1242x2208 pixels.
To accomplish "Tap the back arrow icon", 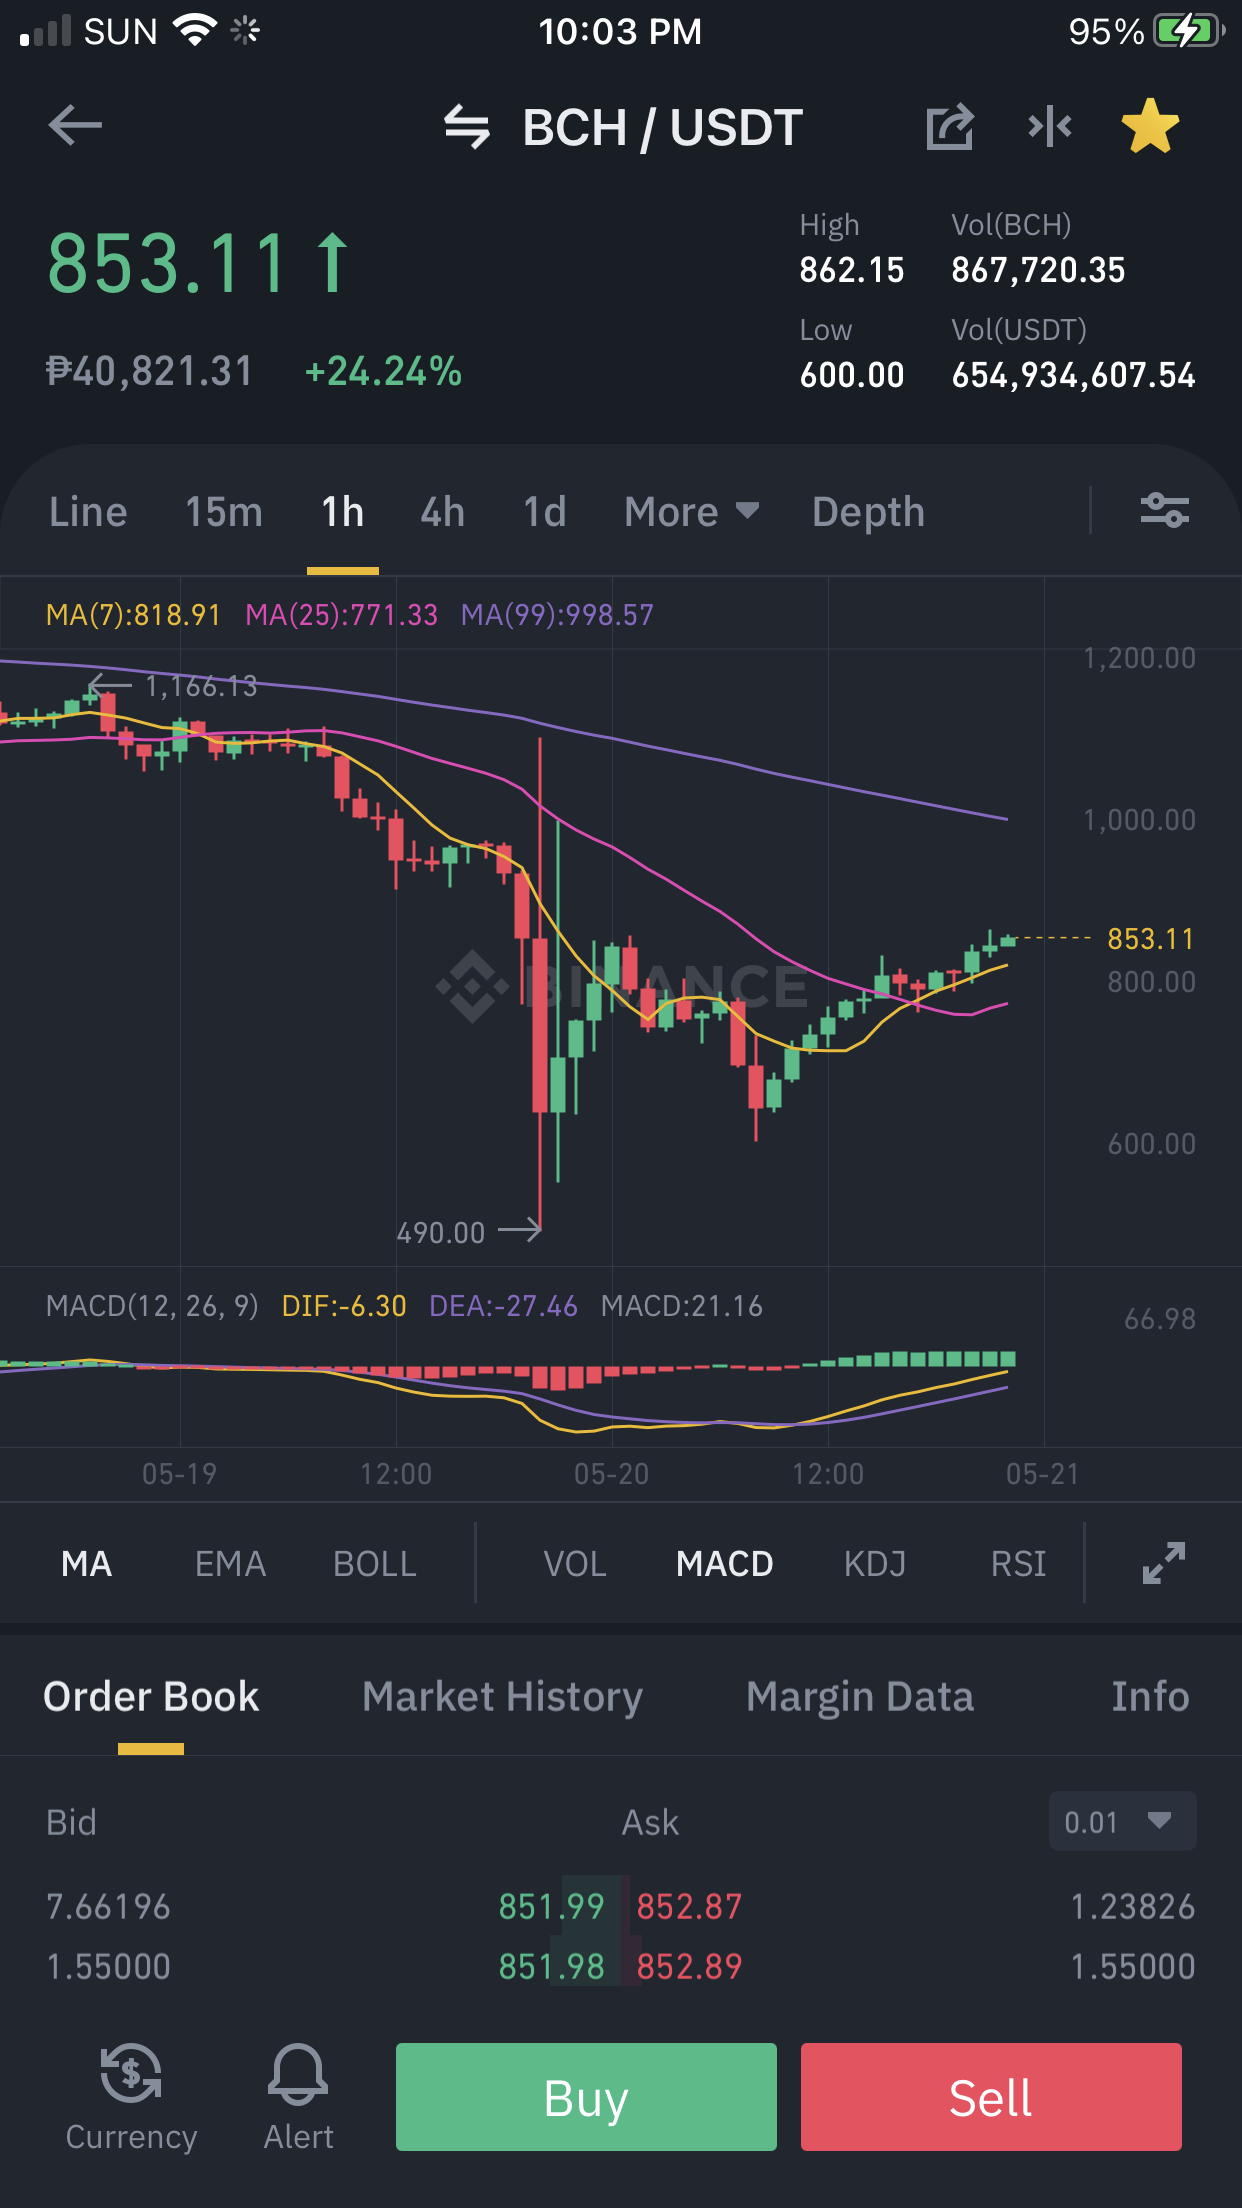I will [x=75, y=126].
